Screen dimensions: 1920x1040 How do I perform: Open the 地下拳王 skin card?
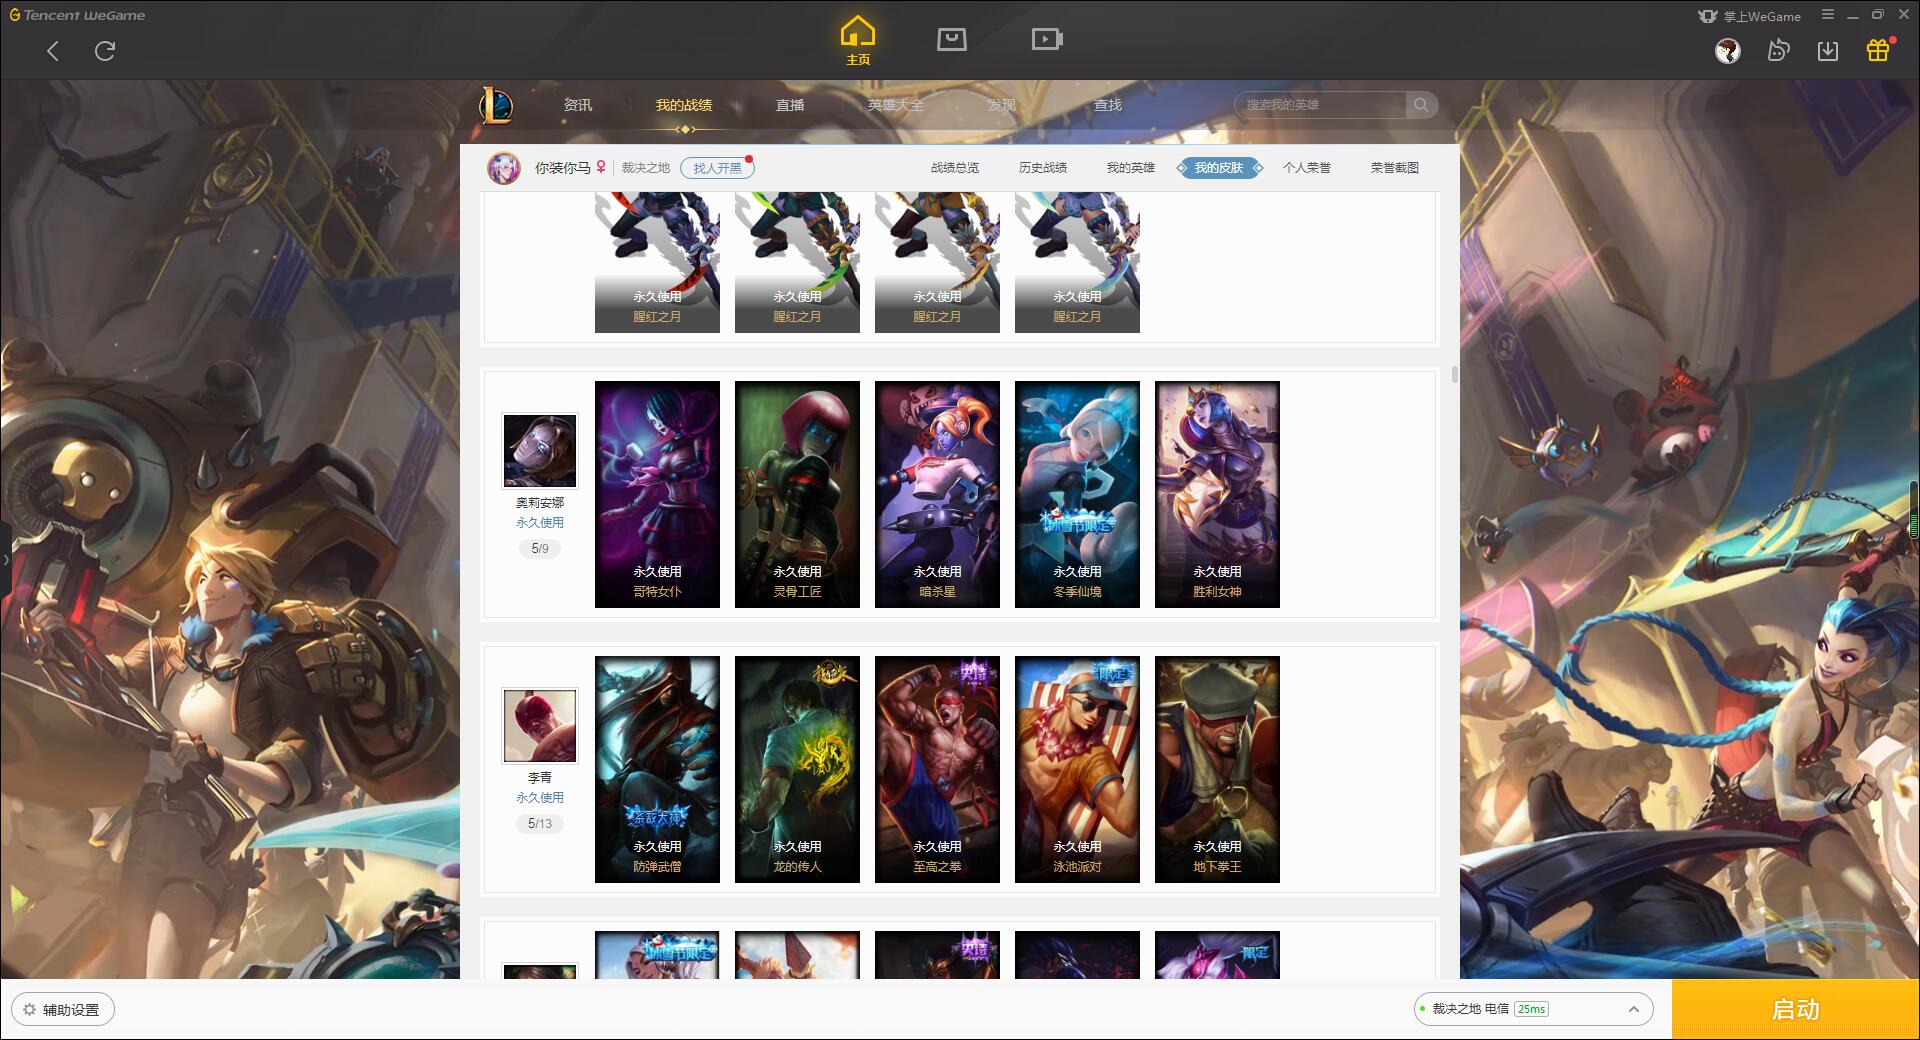tap(1217, 769)
